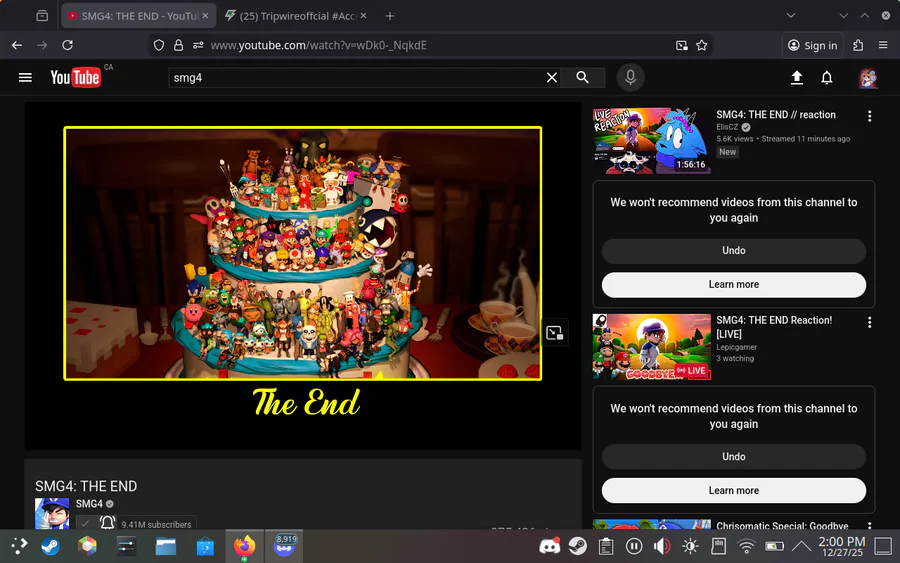This screenshot has height=563, width=900.
Task: Open the clock showing 2:00 PM
Action: click(x=841, y=546)
